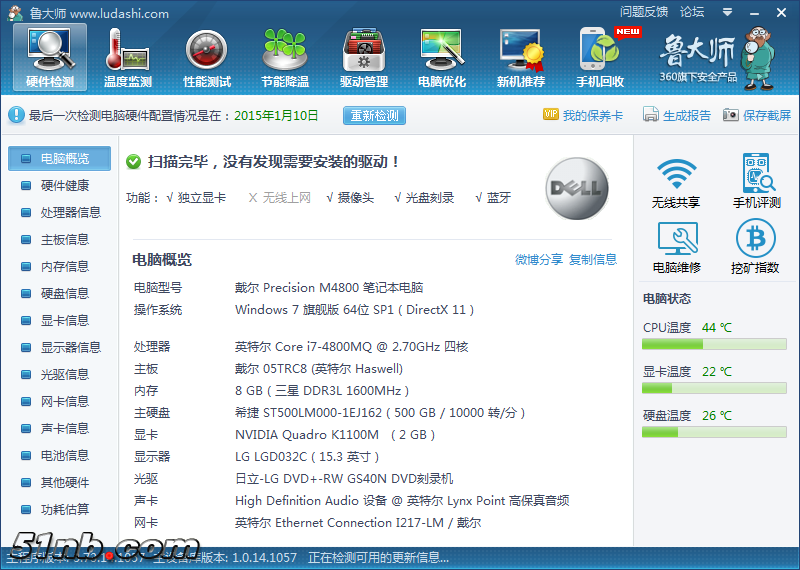Open the 问题反馈 feedback link
800x570 pixels.
coord(644,12)
